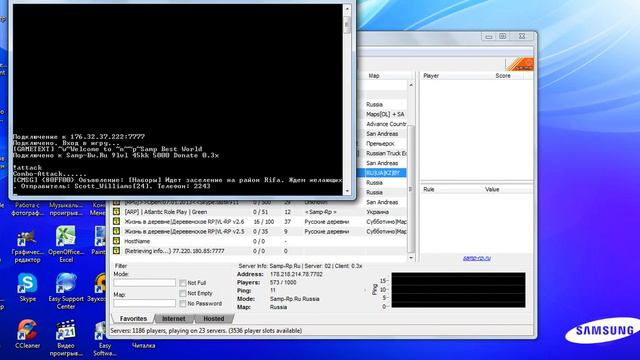Screen dimensions: 640x360
Task: Click the !attack line in the console
Action: (x=27, y=168)
